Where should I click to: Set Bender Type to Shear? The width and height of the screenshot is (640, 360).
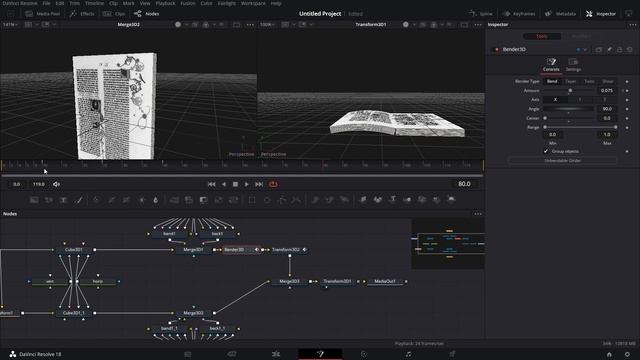pos(607,81)
